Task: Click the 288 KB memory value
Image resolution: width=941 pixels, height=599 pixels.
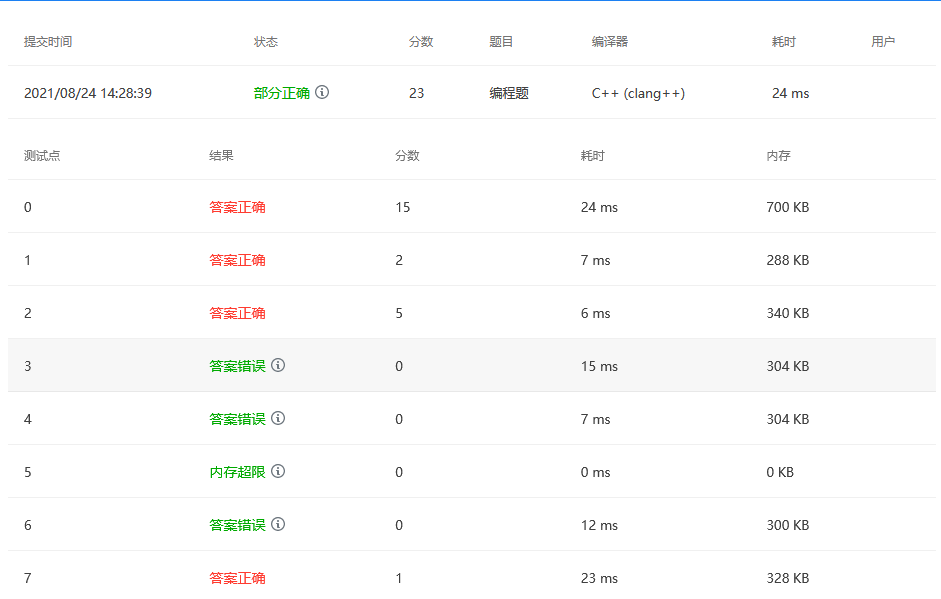Action: (x=788, y=260)
